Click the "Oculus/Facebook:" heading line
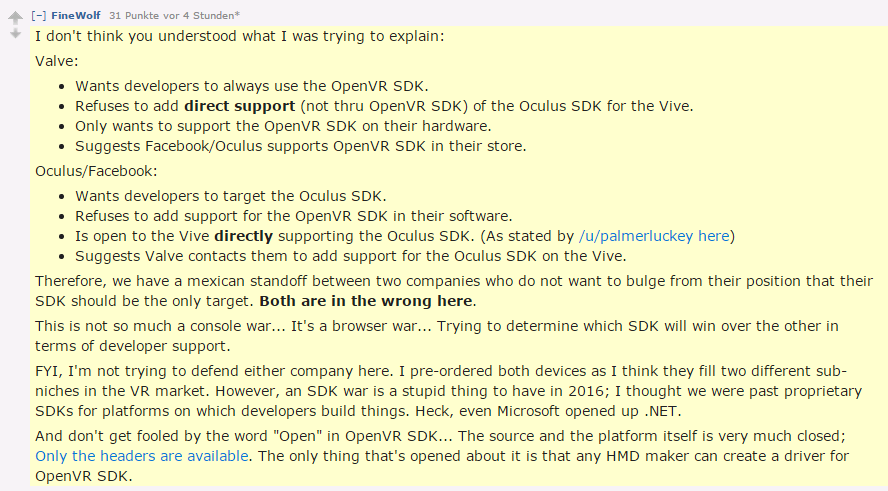This screenshot has width=888, height=491. pyautogui.click(x=96, y=171)
